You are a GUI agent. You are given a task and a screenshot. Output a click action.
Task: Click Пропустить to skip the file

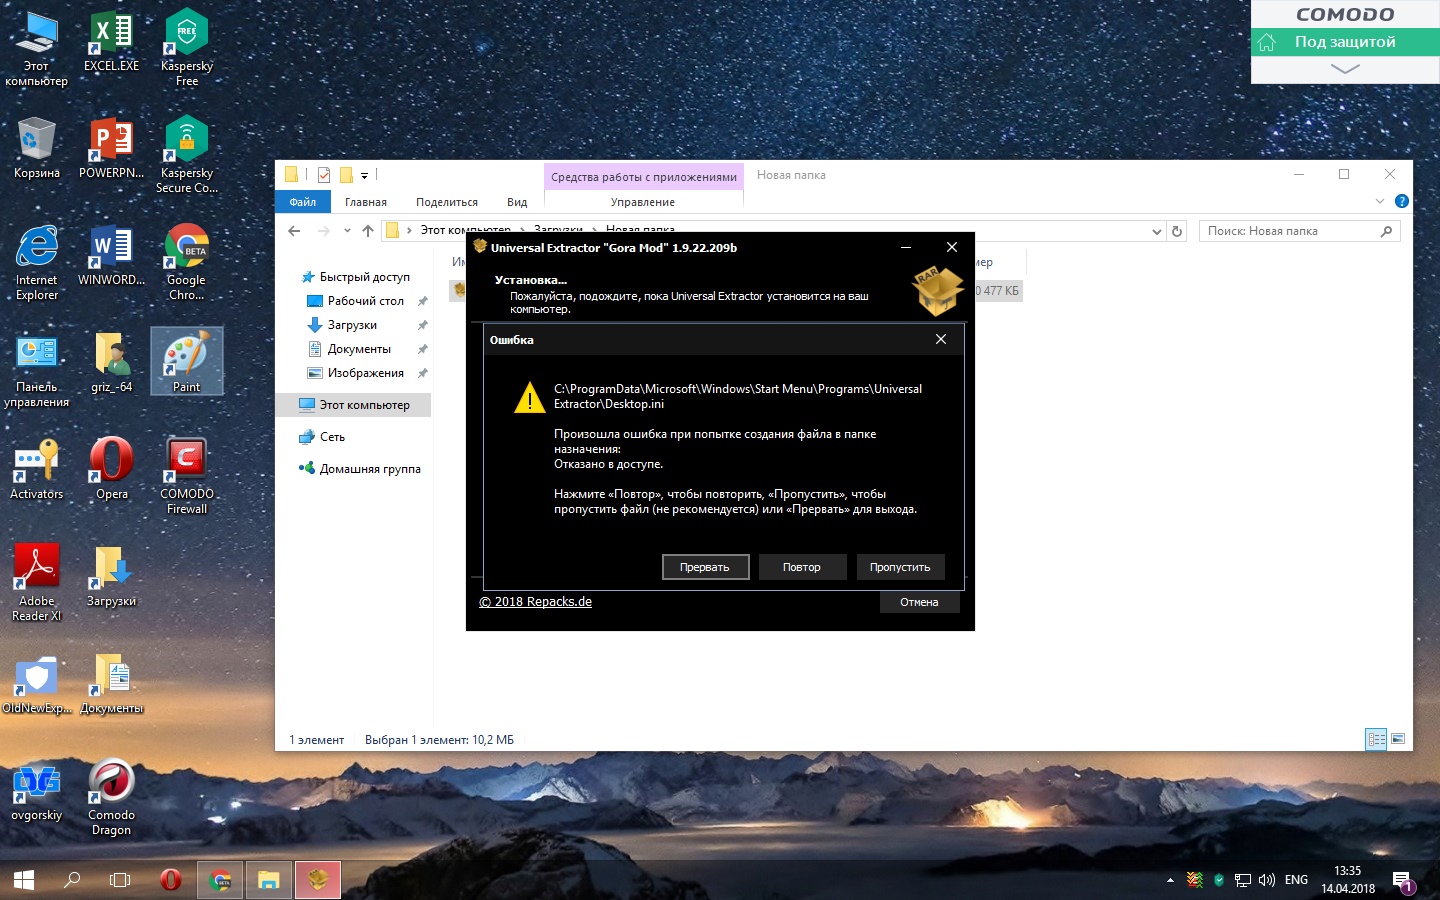(x=900, y=567)
